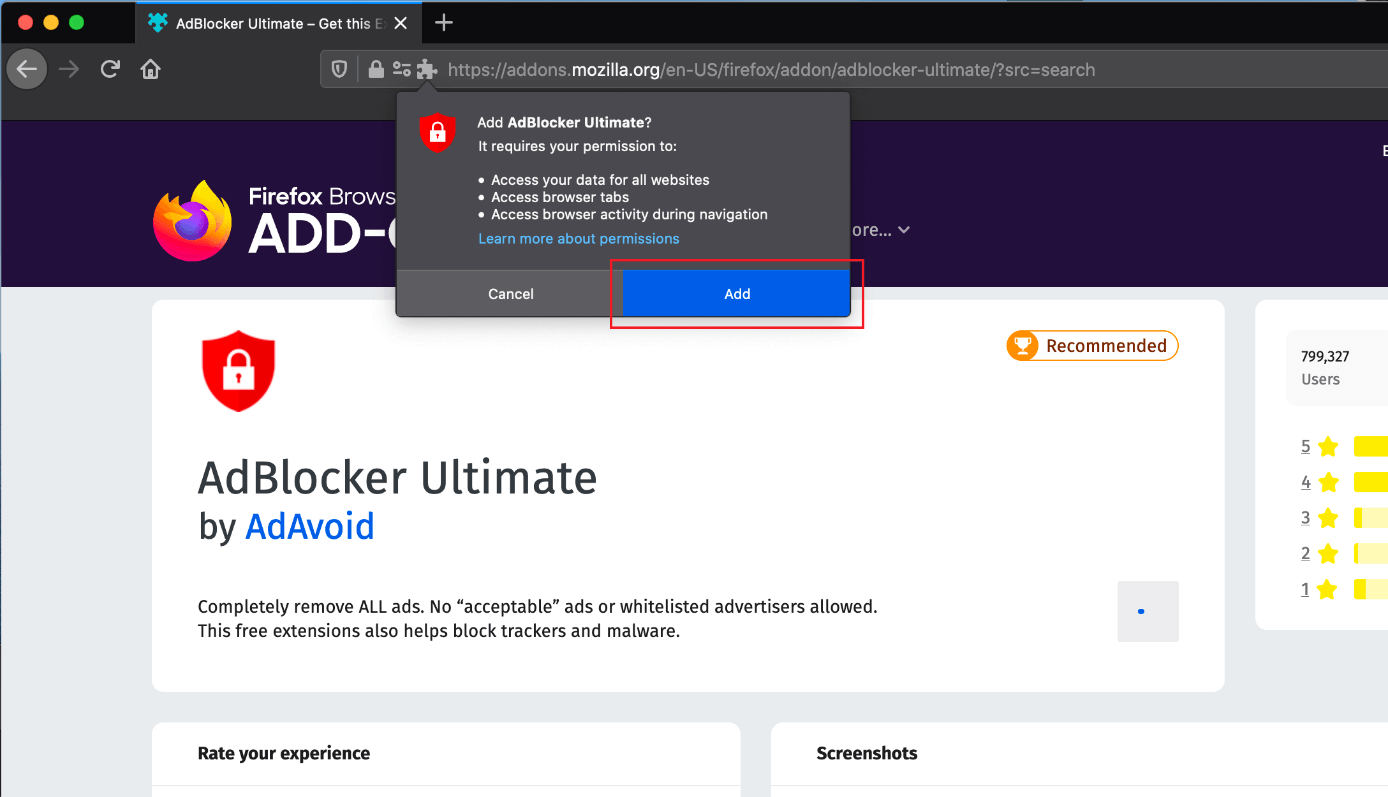Close the window with red button
Viewport: 1388px width, 797px height.
tap(26, 23)
